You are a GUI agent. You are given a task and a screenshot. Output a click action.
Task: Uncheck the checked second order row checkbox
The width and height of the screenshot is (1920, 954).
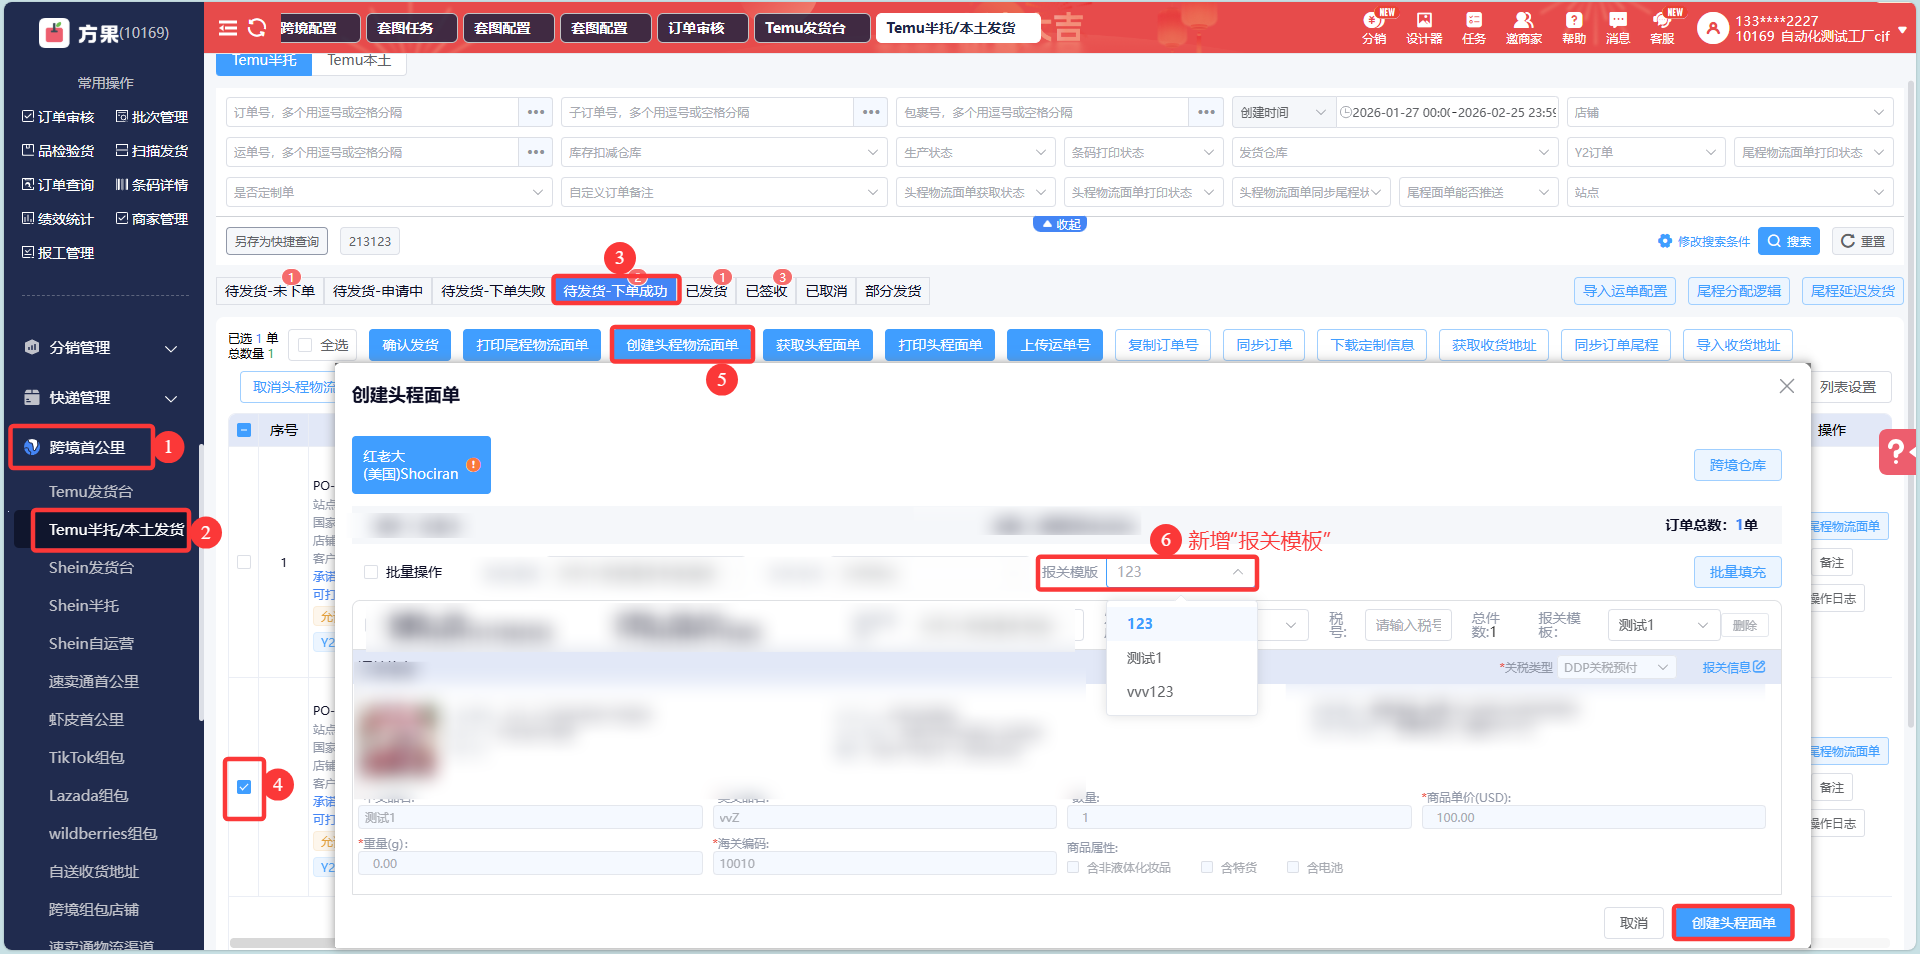tap(244, 787)
